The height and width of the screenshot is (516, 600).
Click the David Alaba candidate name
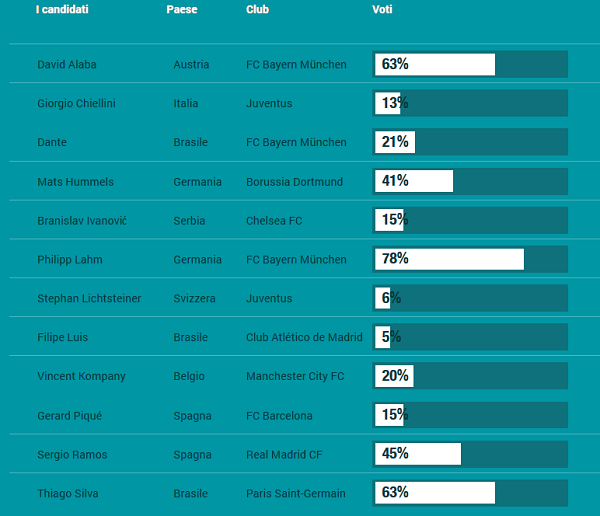pos(67,65)
